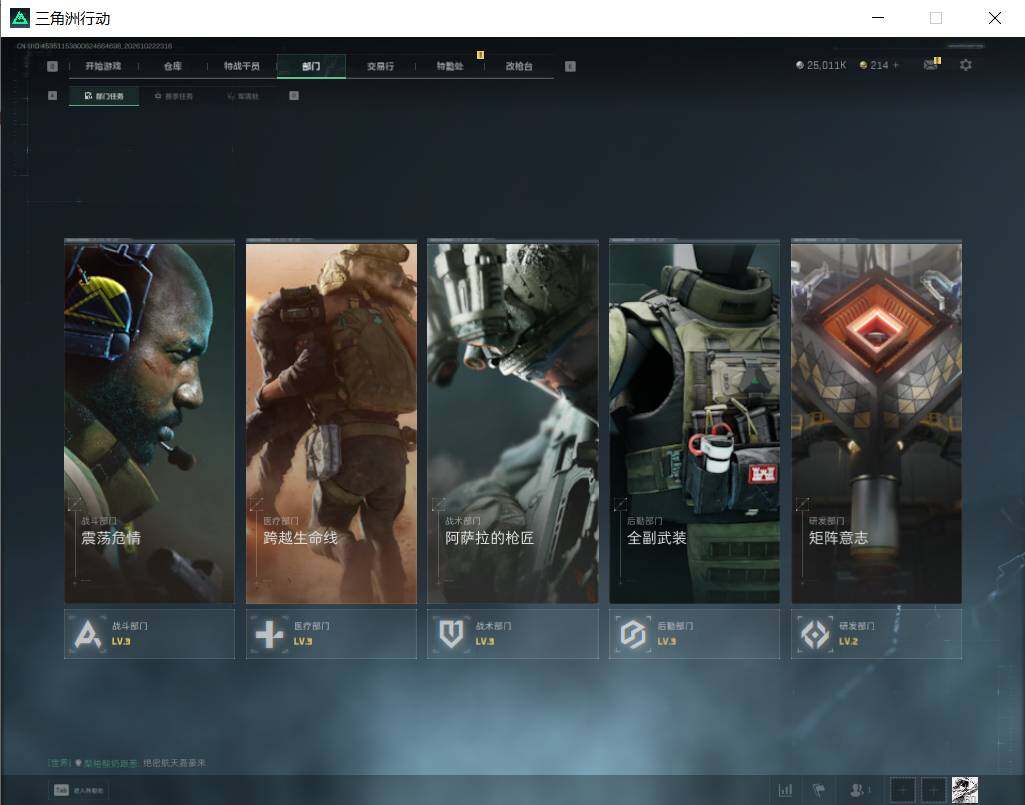The image size is (1025, 805).
Task: Click the previous sub-tab key hint icon left of 部门任务
Action: pyautogui.click(x=52, y=95)
